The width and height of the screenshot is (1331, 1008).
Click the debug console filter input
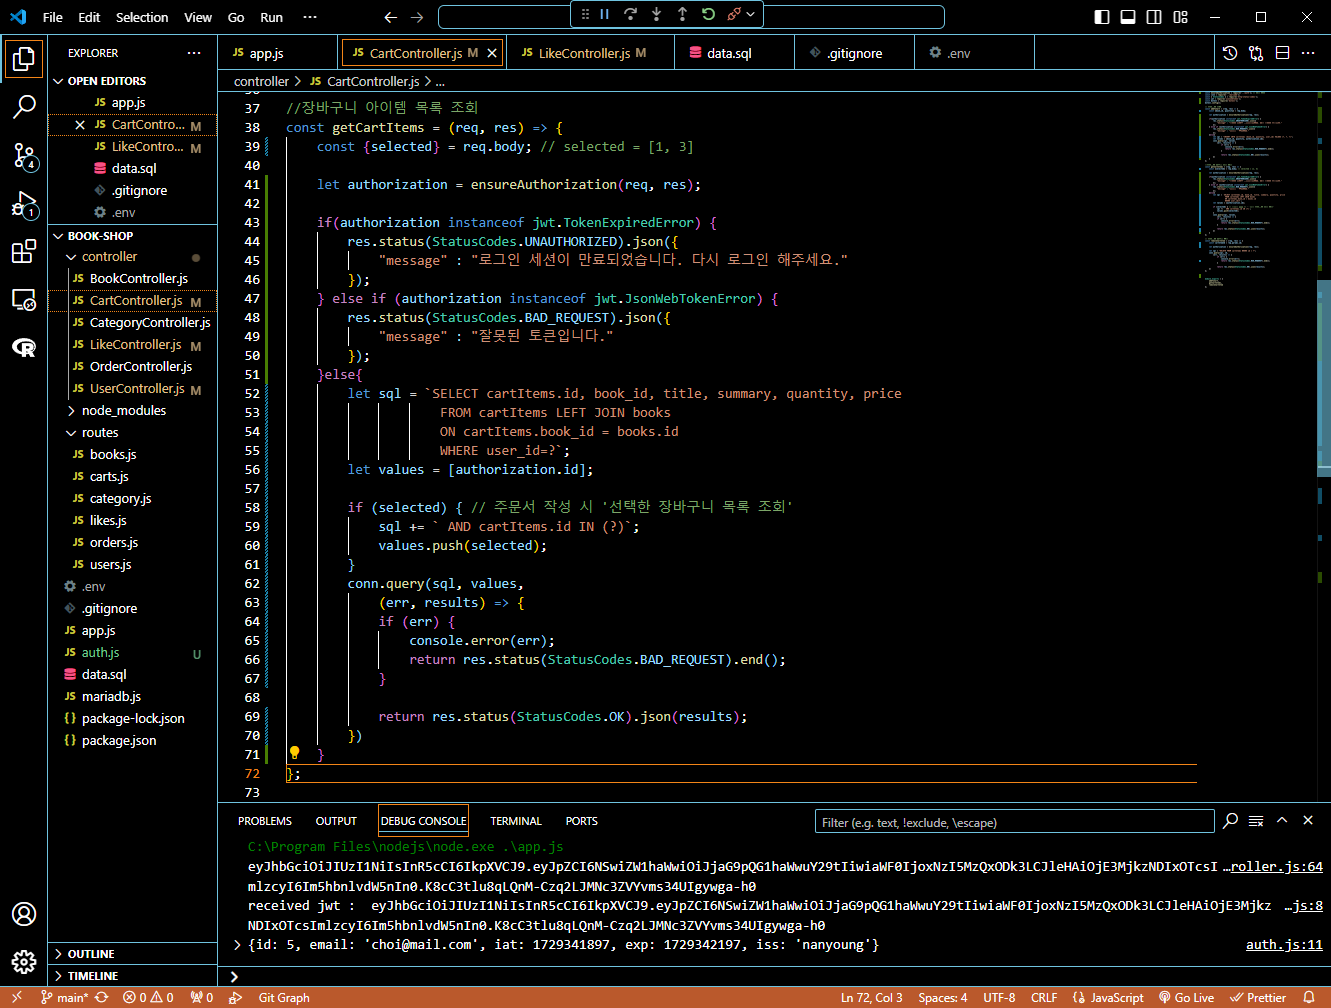coord(1015,822)
